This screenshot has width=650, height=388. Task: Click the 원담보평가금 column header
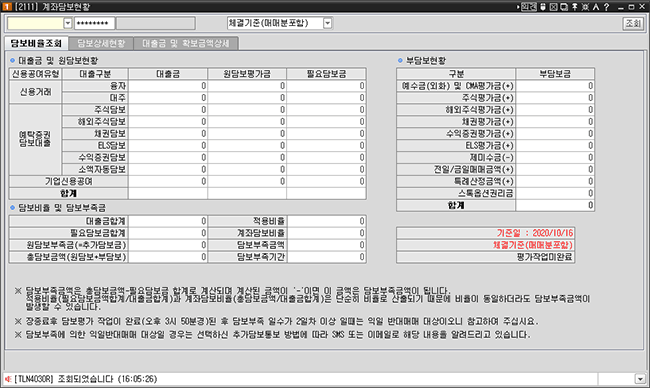coord(247,74)
